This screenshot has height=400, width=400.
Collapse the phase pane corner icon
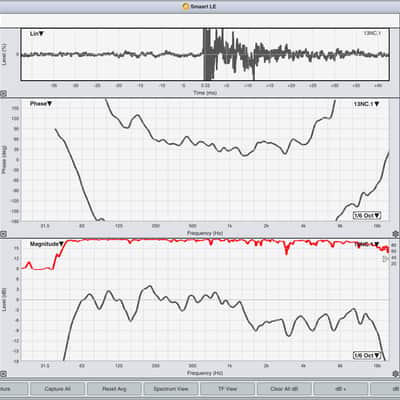tap(3, 234)
